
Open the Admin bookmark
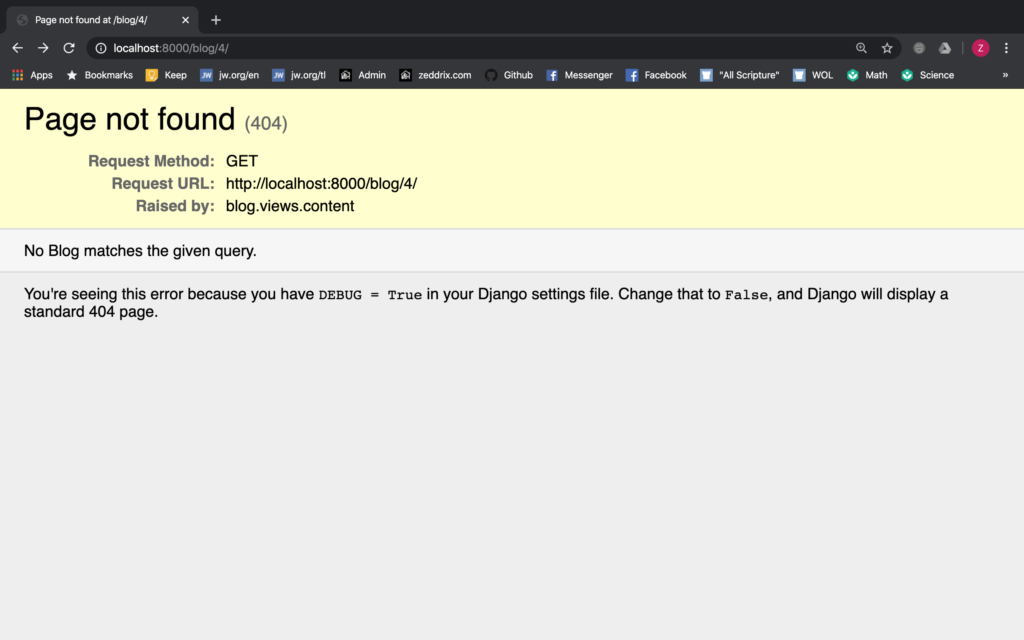pyautogui.click(x=362, y=75)
